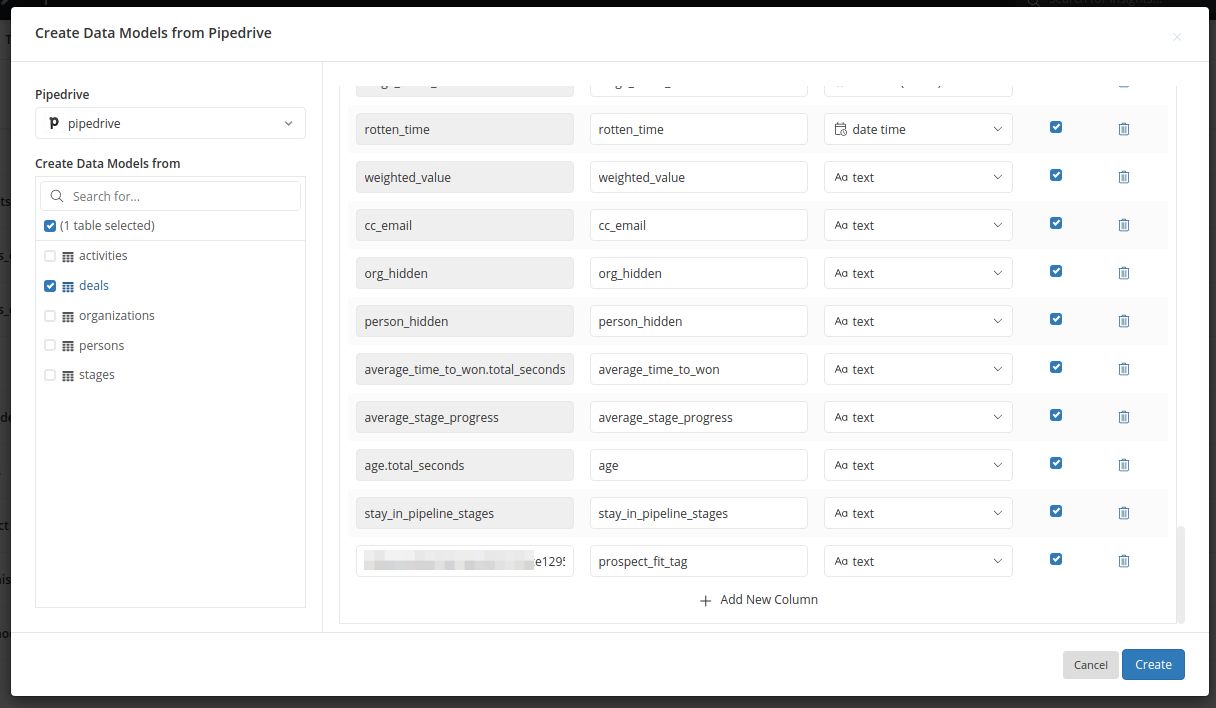Remove the weighted_value row using trash icon
The height and width of the screenshot is (708, 1216).
pyautogui.click(x=1123, y=177)
